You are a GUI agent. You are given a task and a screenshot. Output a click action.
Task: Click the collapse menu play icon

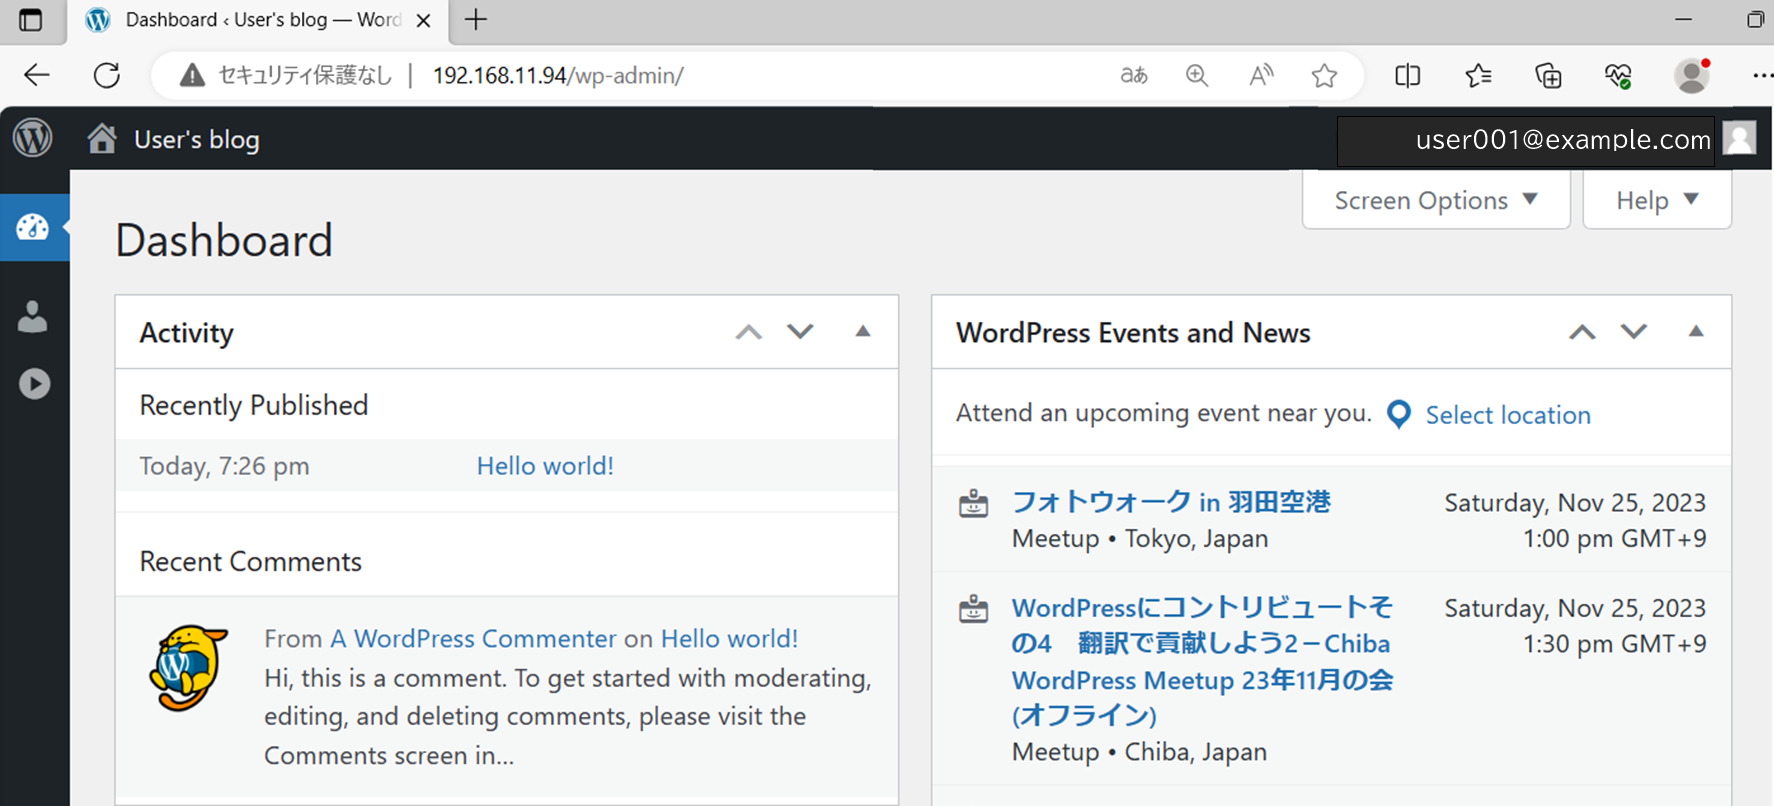tap(34, 384)
